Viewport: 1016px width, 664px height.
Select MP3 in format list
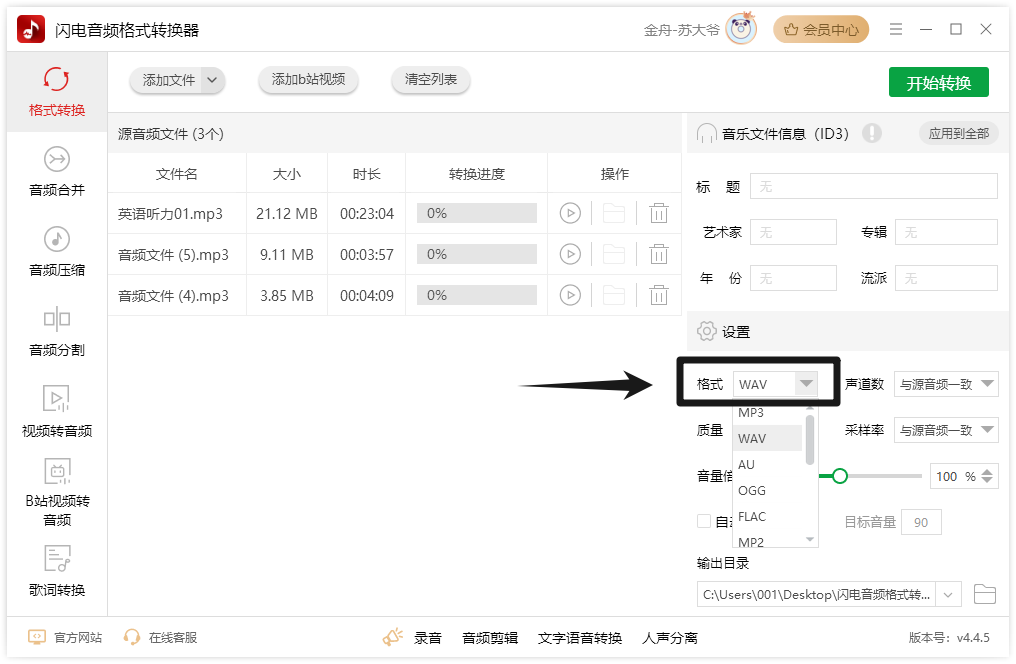767,413
